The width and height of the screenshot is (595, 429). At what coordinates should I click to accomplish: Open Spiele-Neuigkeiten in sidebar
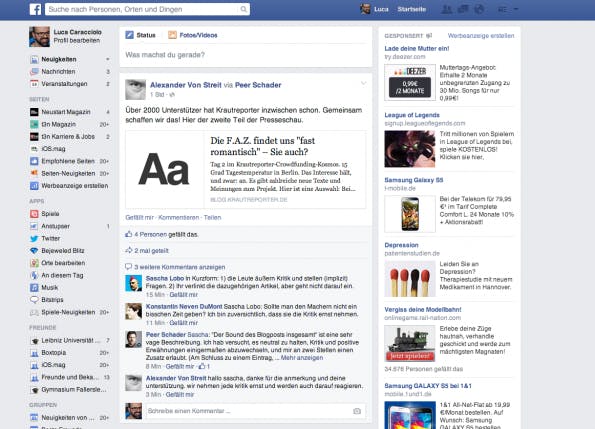click(68, 312)
